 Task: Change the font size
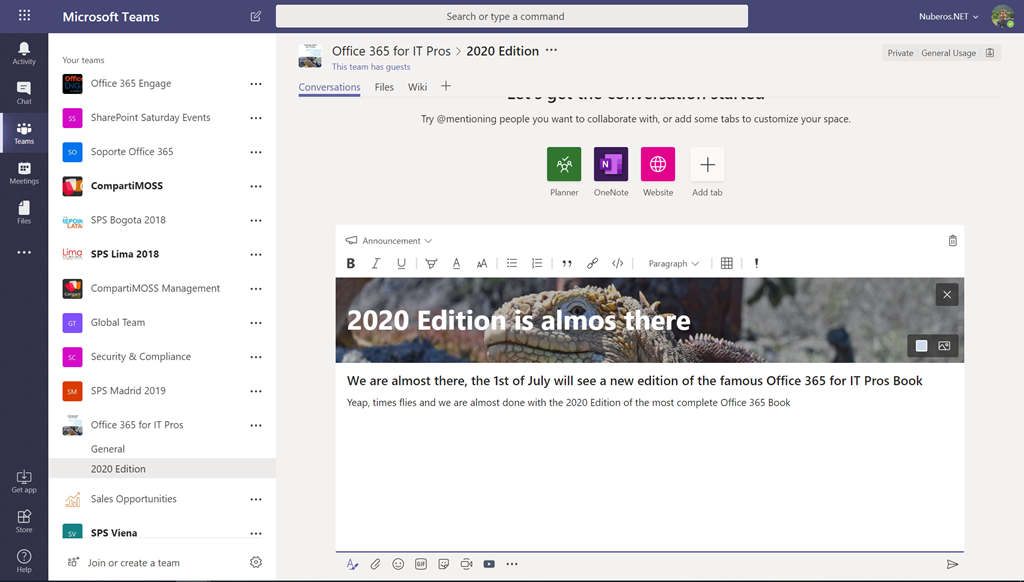click(x=482, y=263)
